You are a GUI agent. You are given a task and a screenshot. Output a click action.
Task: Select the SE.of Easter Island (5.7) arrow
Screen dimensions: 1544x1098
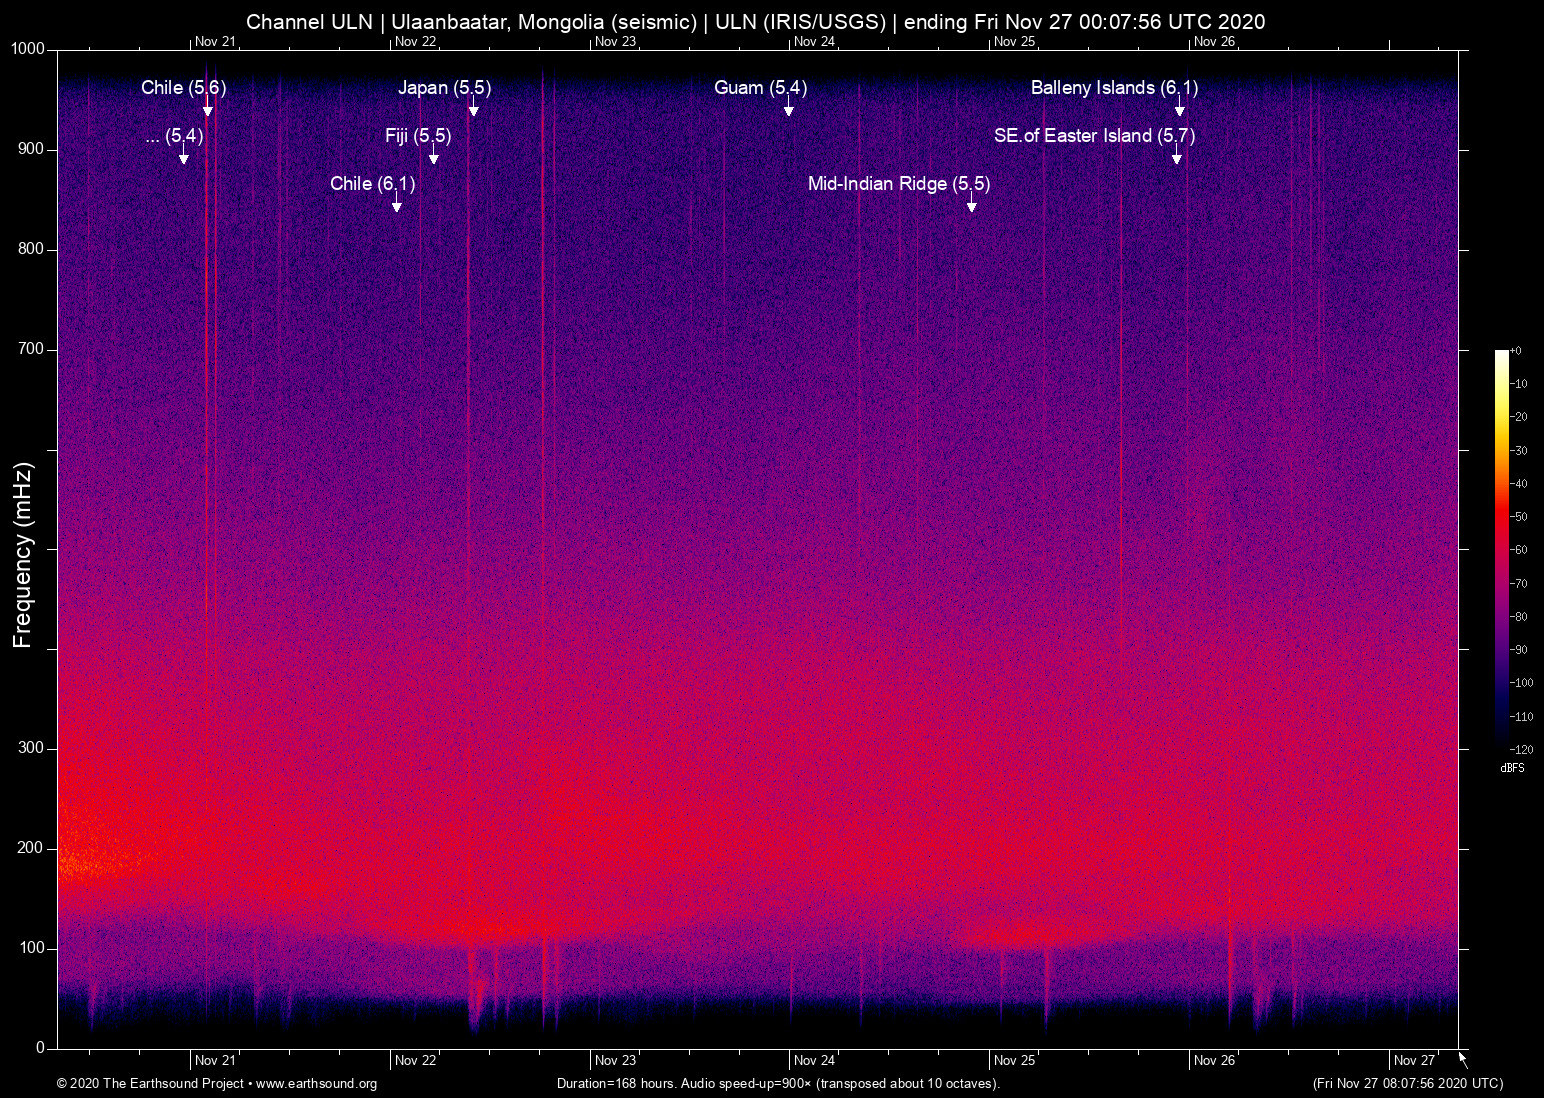coord(1177,158)
